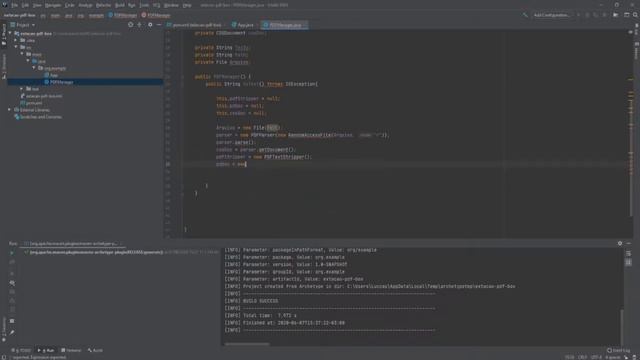Click the expand/collapse all icon in Project panel
640x360 pixels.
pos(140,25)
